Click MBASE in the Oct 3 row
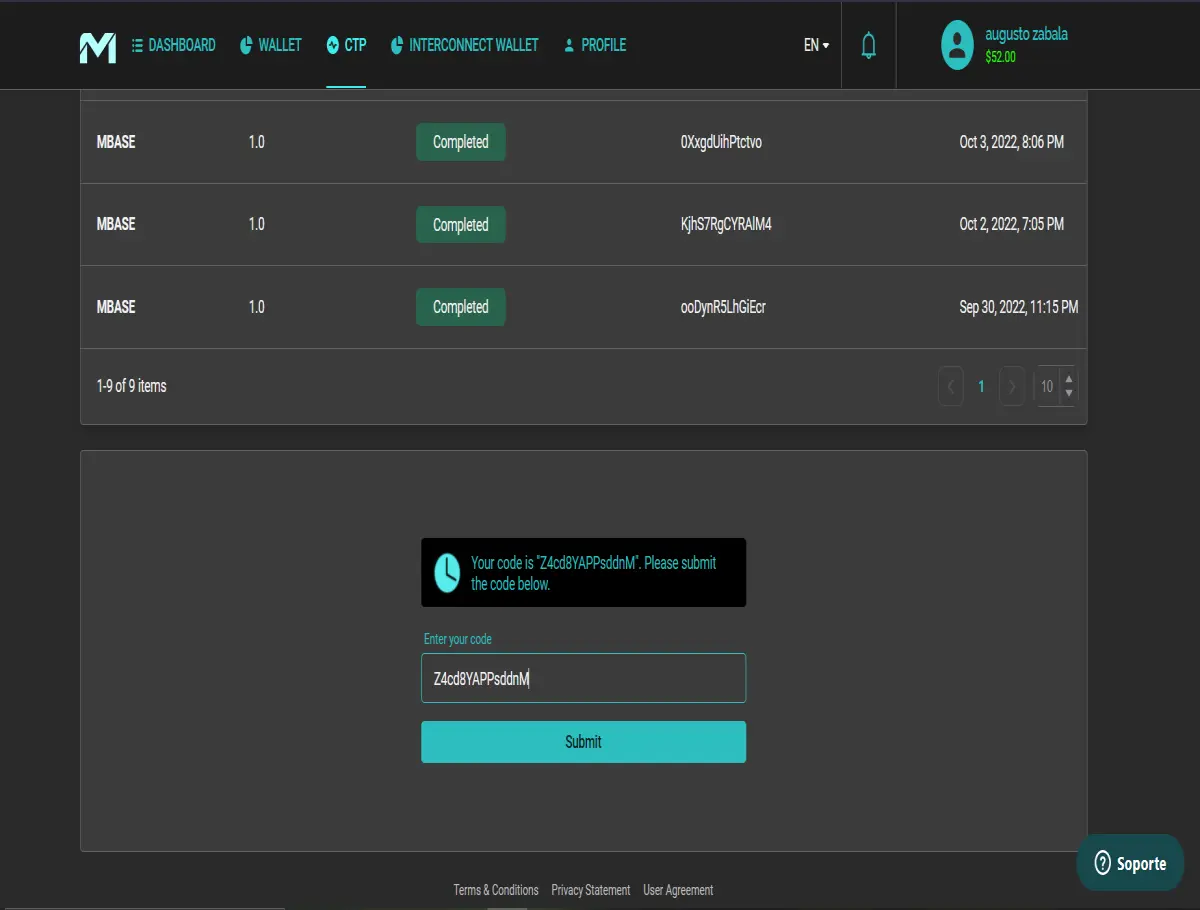 [x=116, y=142]
